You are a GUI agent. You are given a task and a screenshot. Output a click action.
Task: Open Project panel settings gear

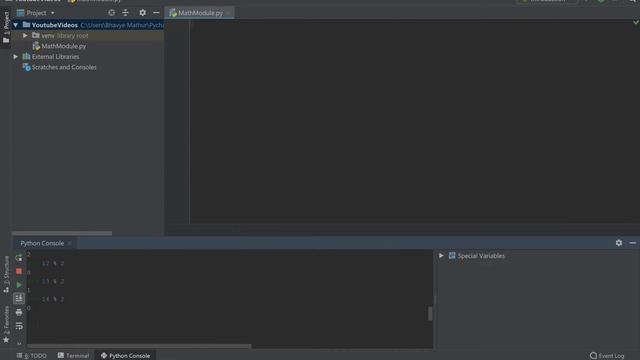coord(142,13)
